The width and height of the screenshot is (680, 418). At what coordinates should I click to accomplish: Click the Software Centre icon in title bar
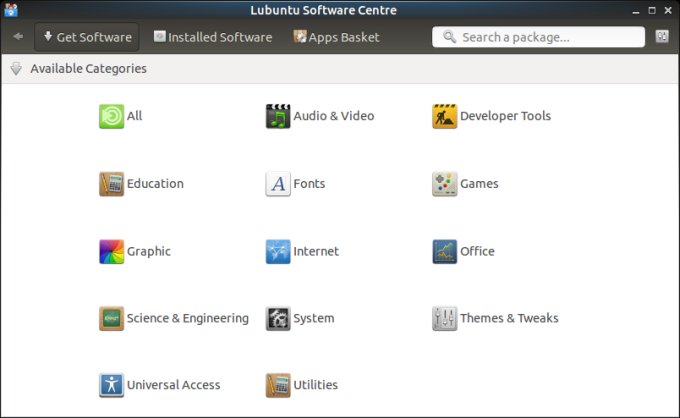coord(11,10)
